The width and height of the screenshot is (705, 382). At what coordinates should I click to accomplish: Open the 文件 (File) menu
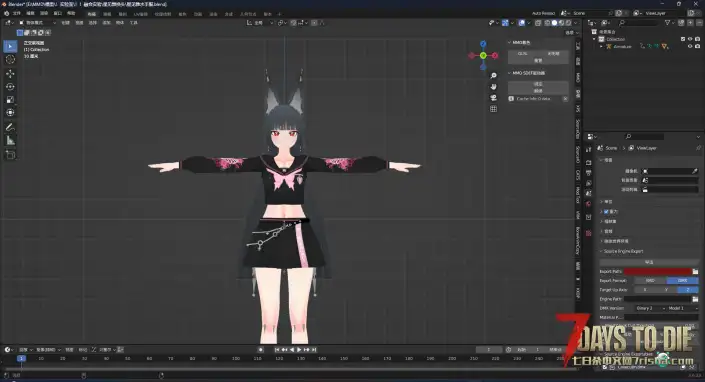coord(17,13)
